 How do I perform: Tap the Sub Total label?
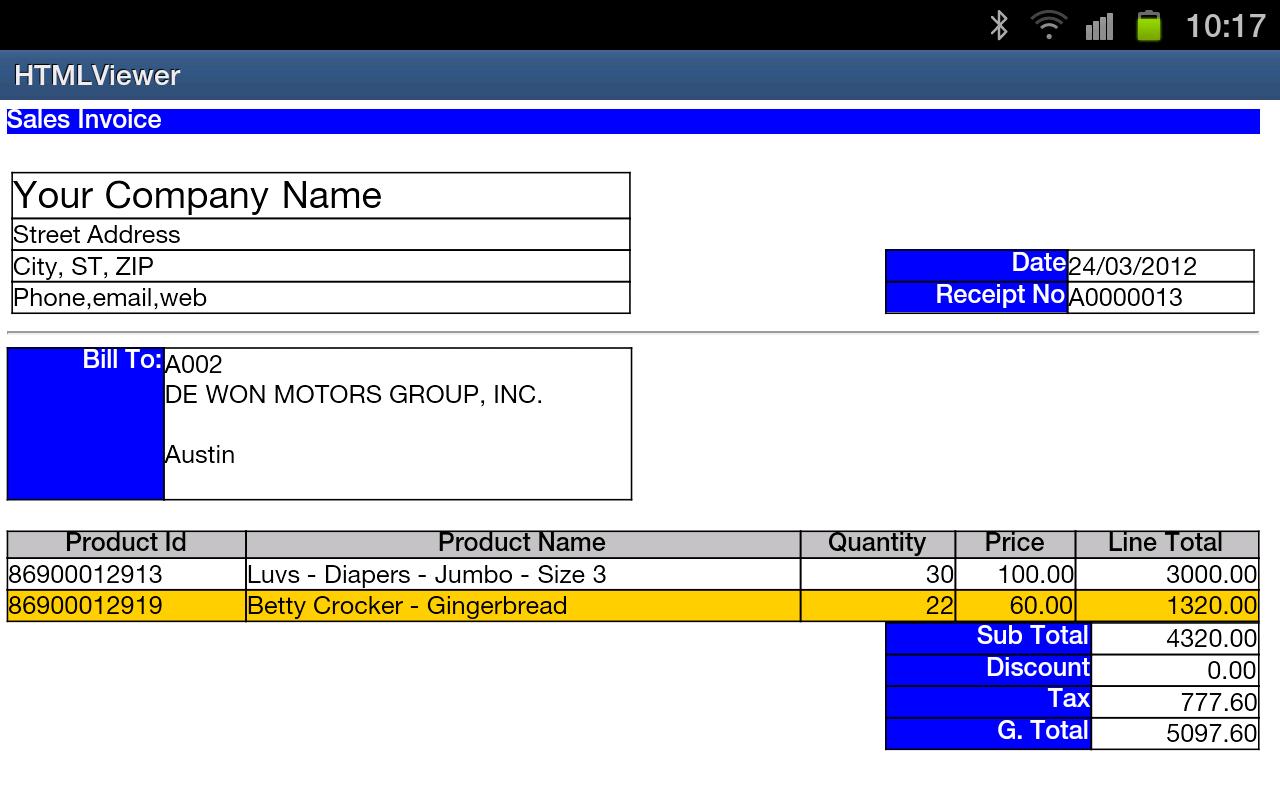click(x=1032, y=636)
